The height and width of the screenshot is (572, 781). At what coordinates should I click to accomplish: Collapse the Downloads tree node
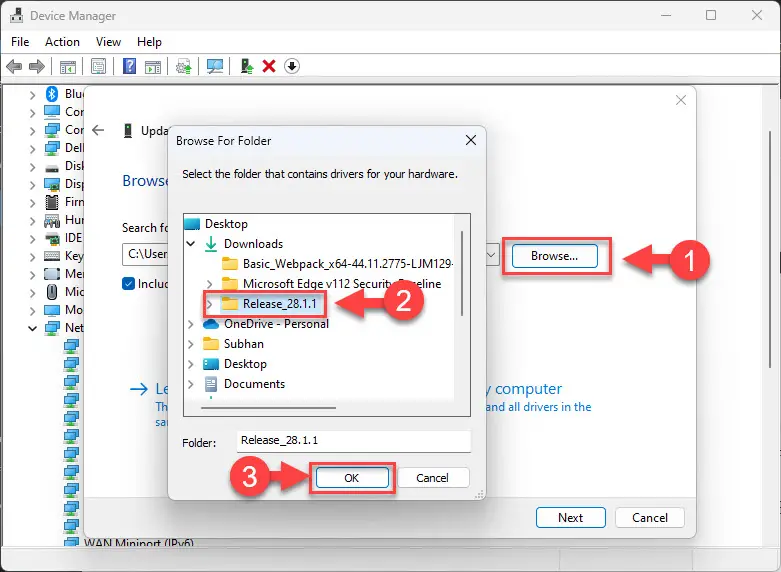[x=190, y=244]
